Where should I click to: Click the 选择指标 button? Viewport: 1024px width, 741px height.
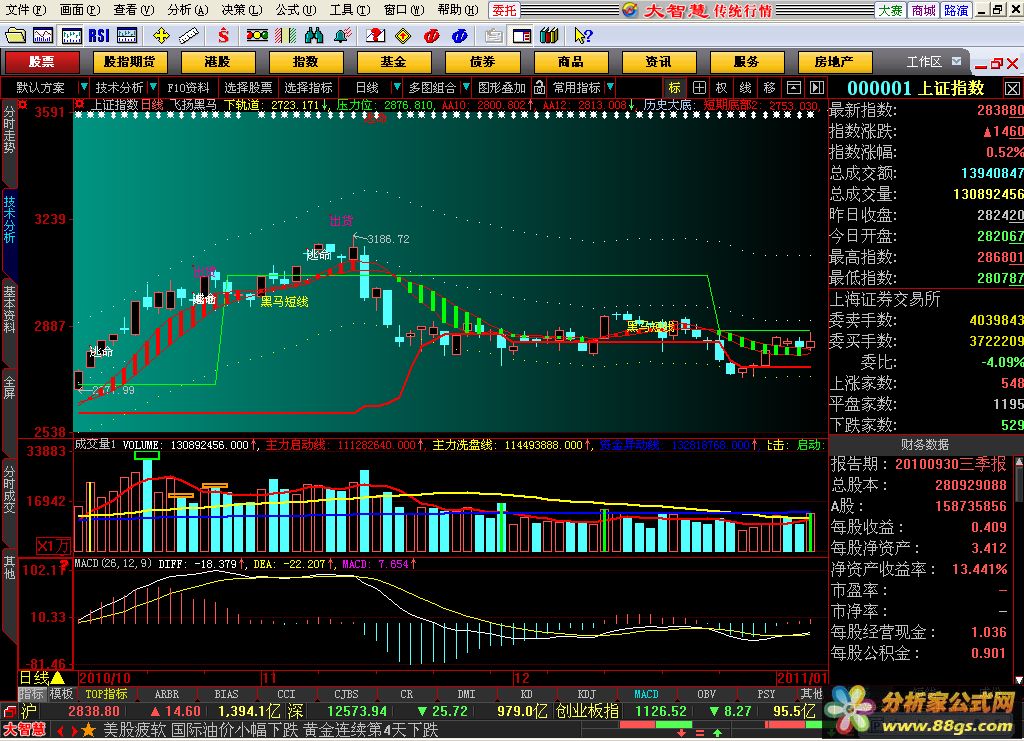(x=308, y=87)
